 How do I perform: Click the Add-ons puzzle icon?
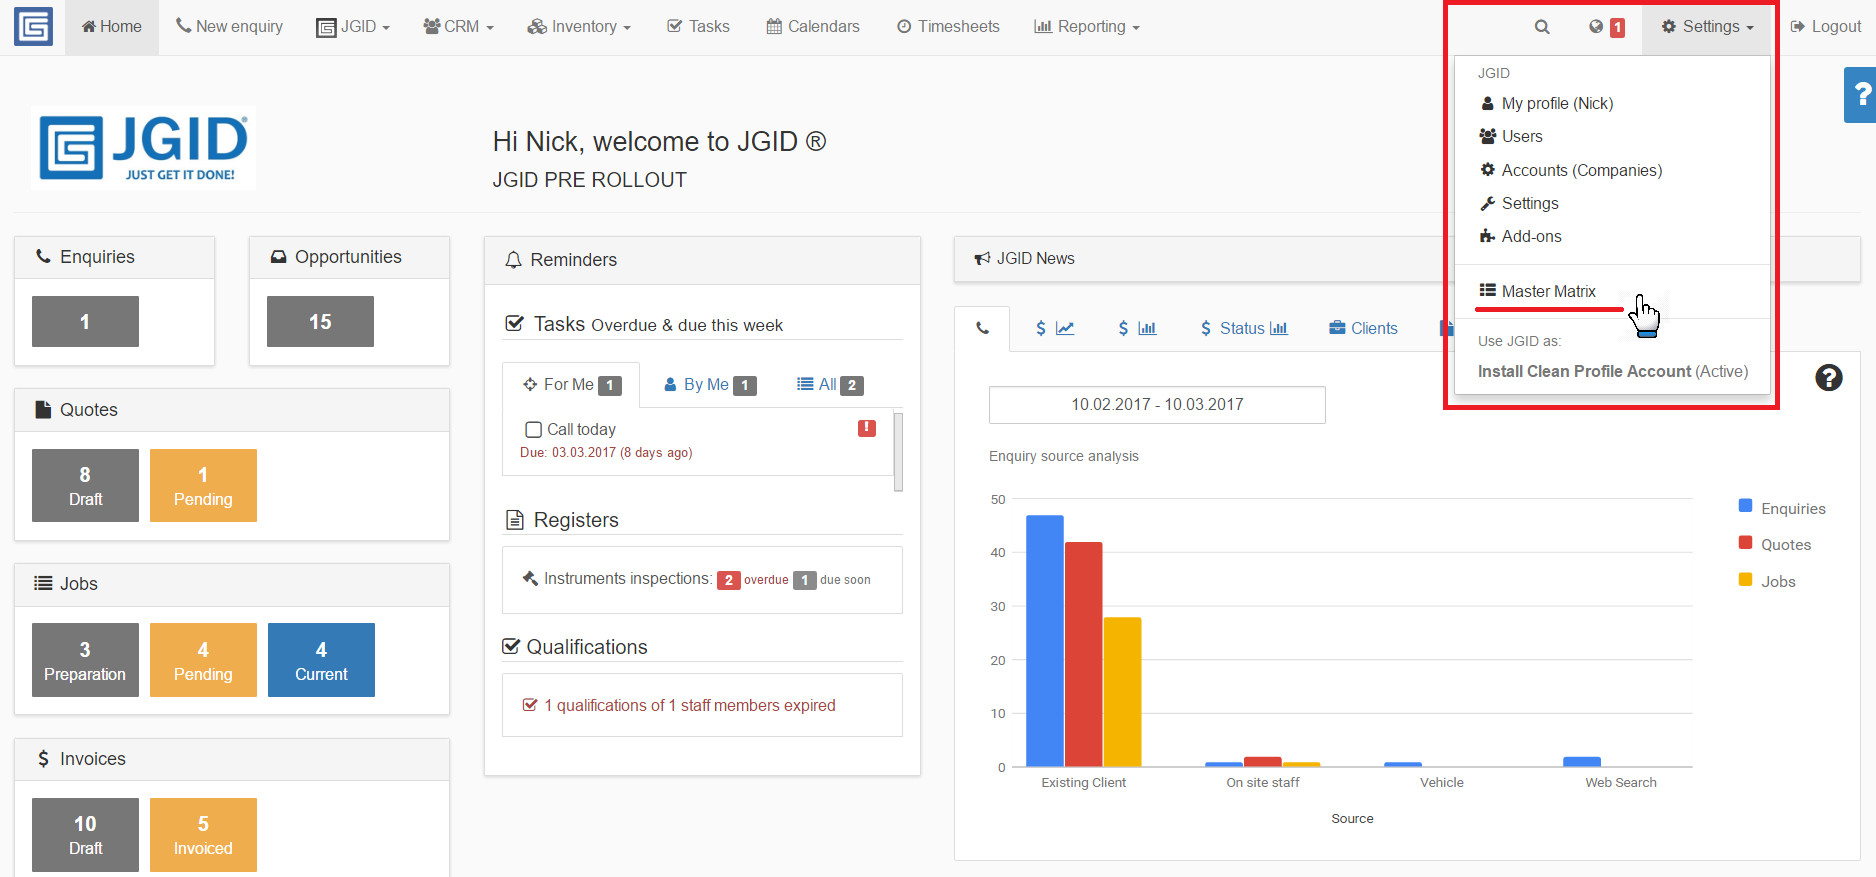1488,236
